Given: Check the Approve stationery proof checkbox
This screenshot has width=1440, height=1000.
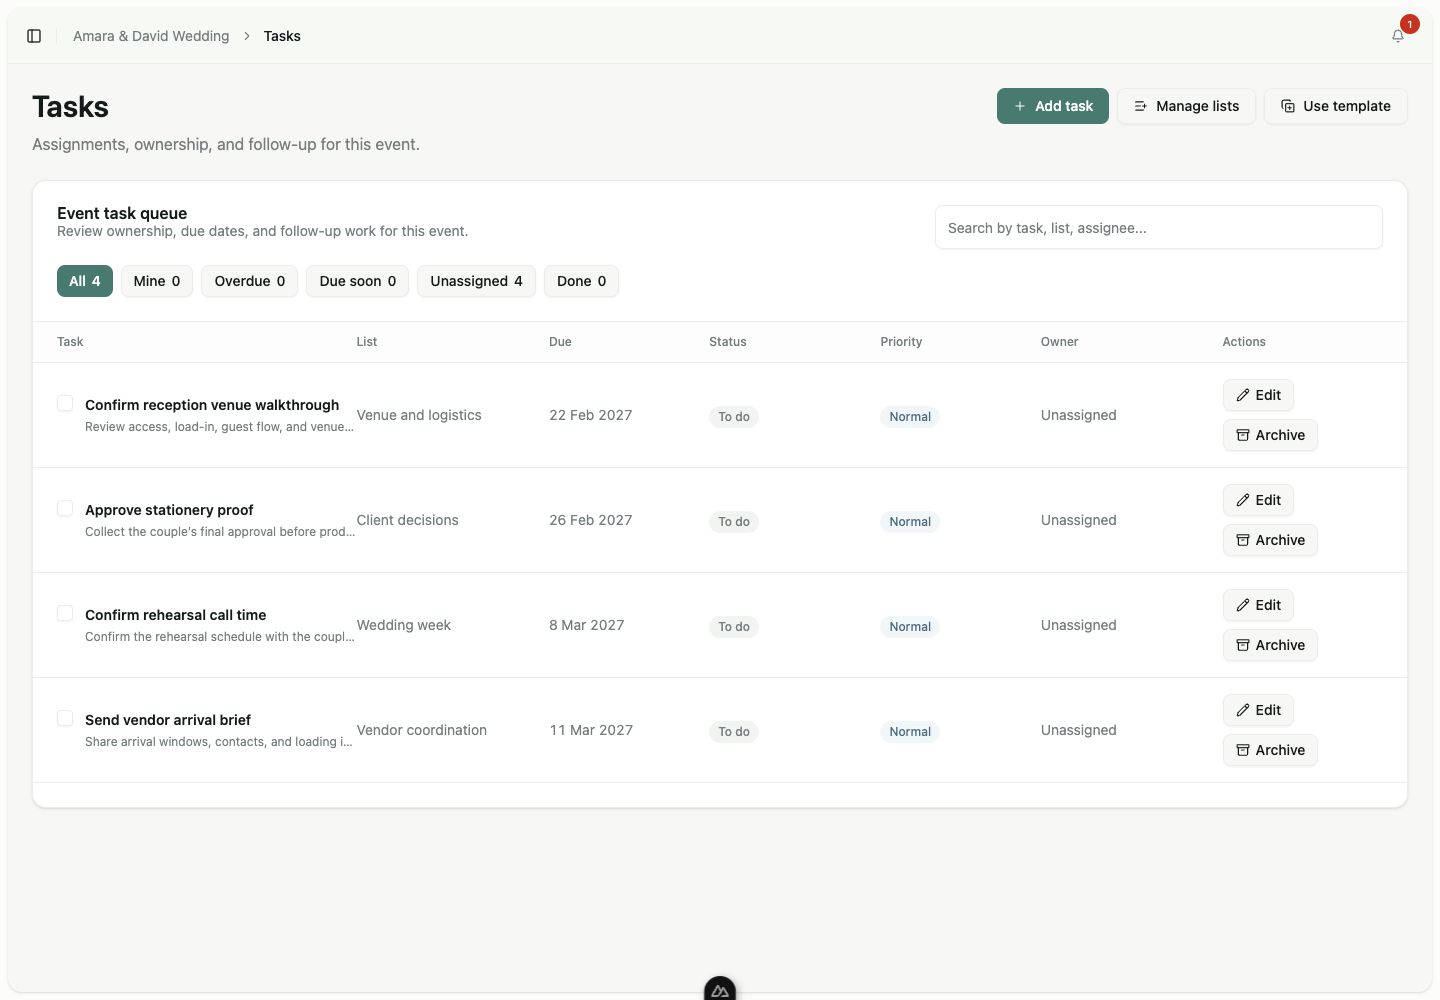Looking at the screenshot, I should (x=65, y=508).
